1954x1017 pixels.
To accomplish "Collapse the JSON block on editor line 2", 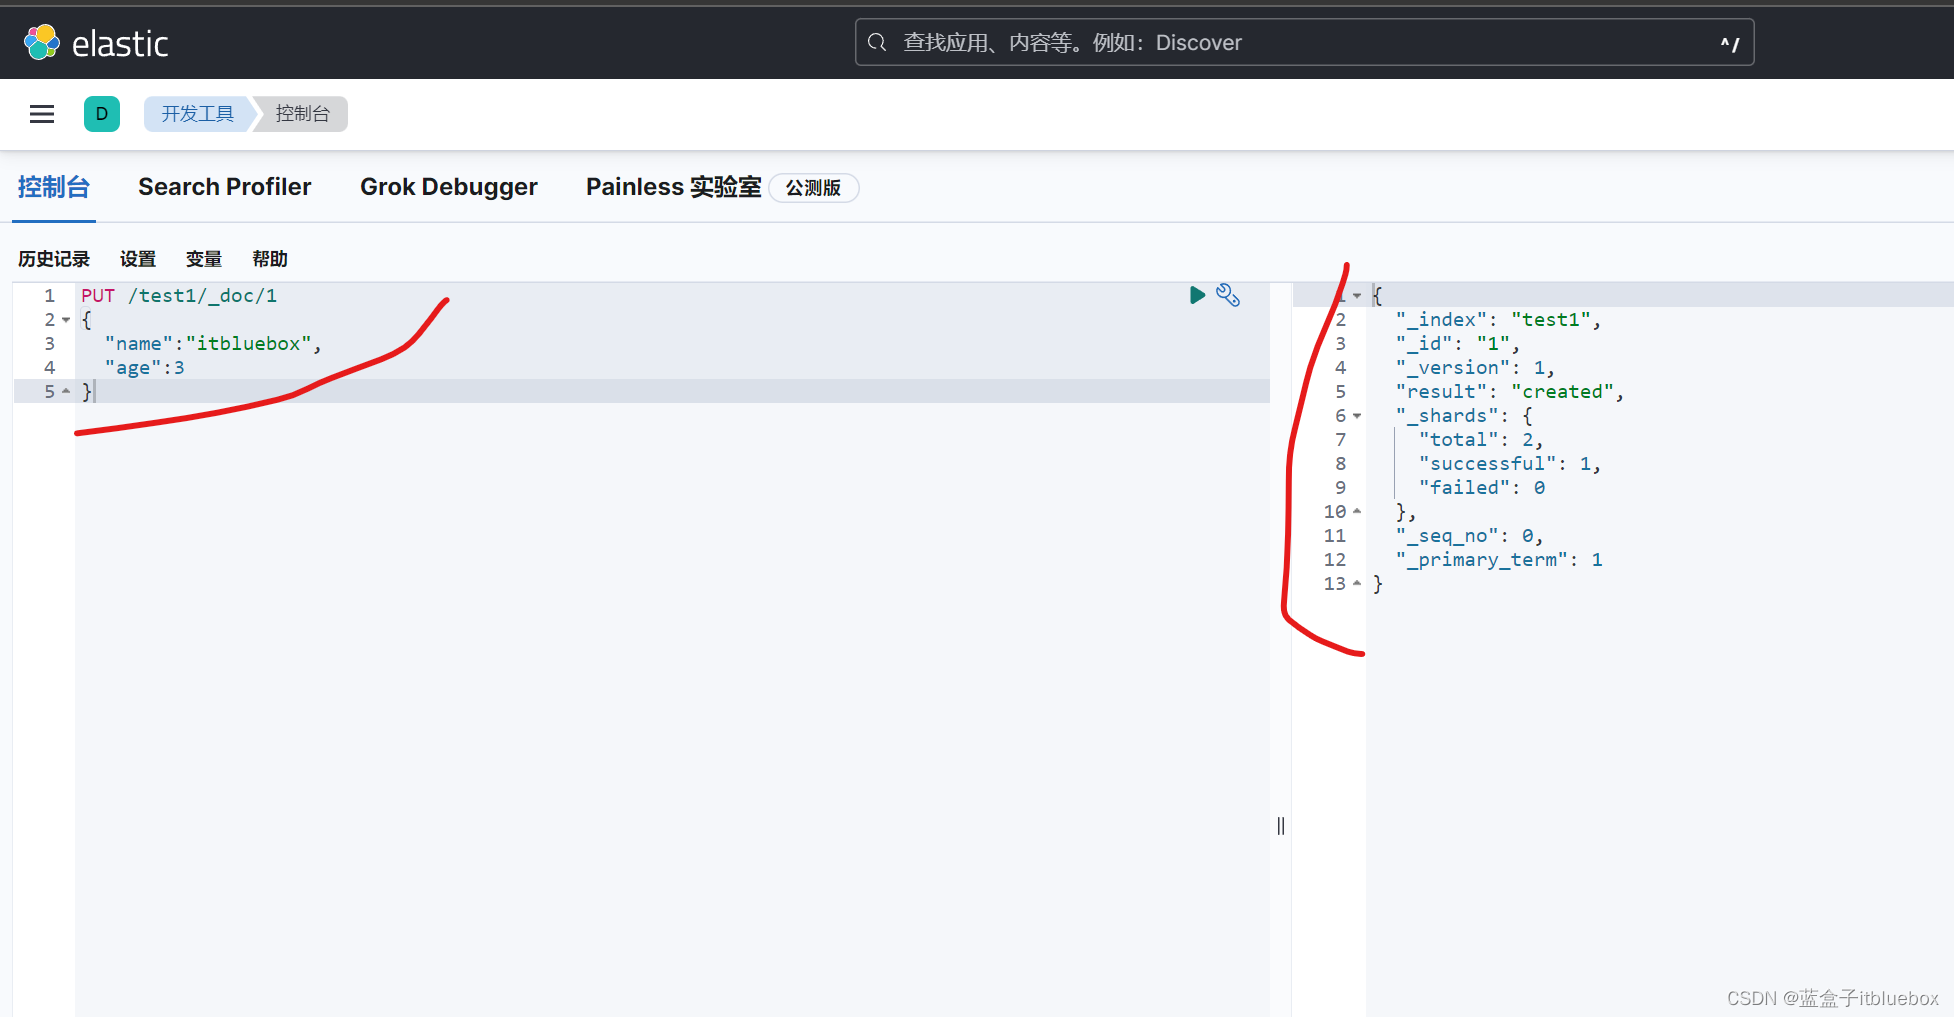I will tap(66, 319).
